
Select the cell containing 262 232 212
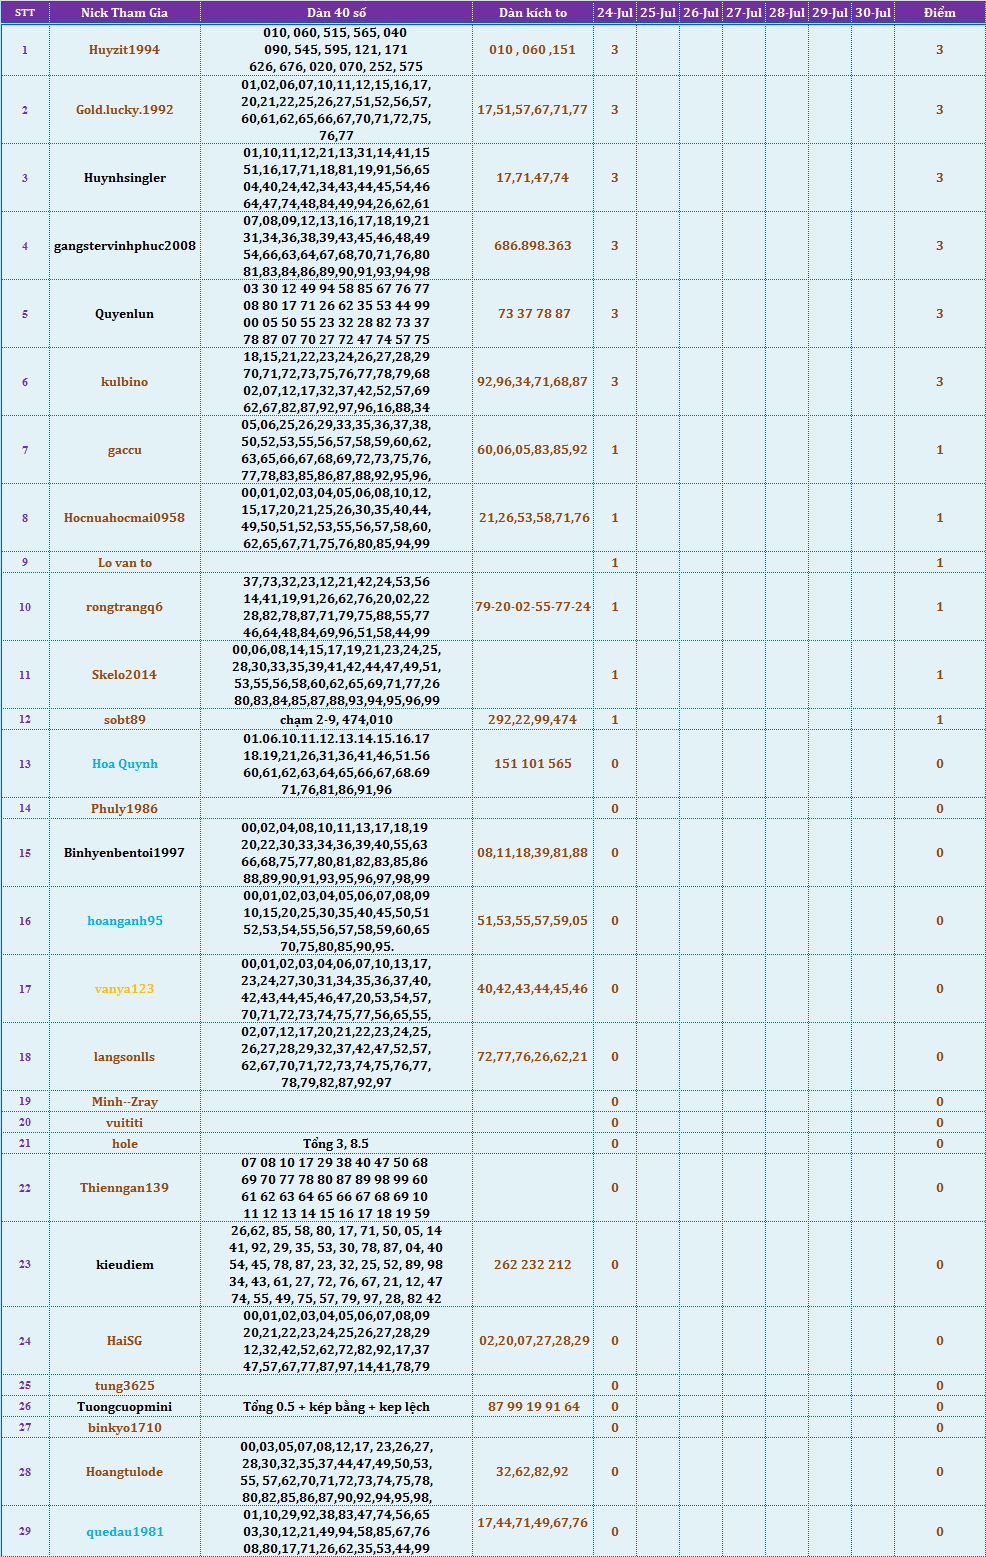[x=532, y=1265]
